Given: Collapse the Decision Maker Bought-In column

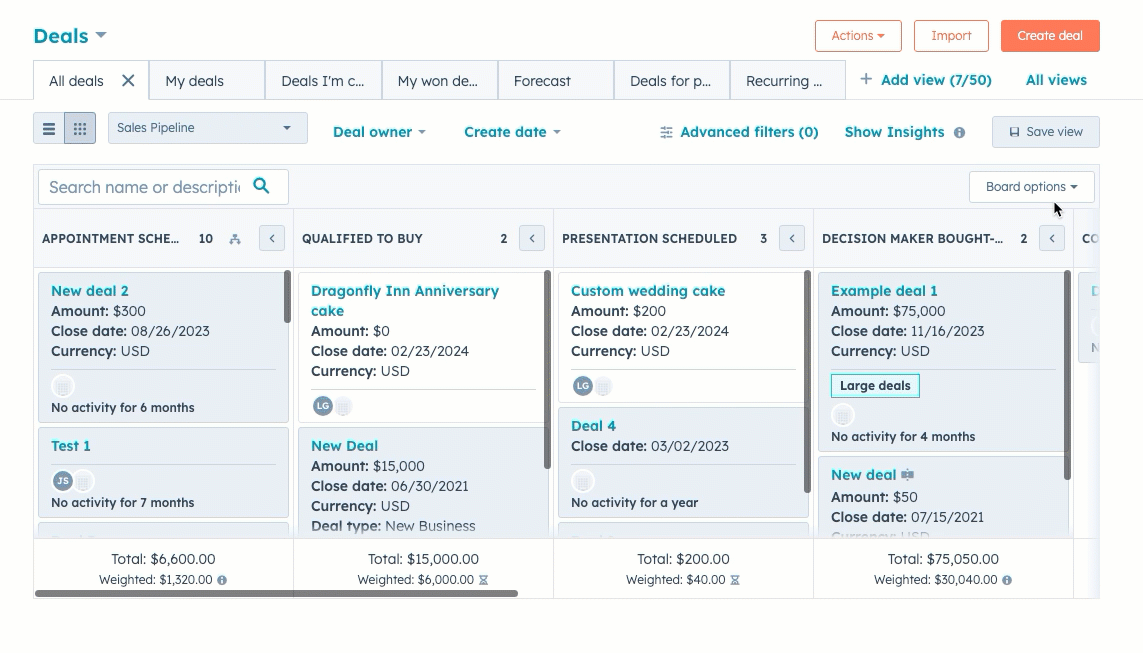Looking at the screenshot, I should 1051,238.
